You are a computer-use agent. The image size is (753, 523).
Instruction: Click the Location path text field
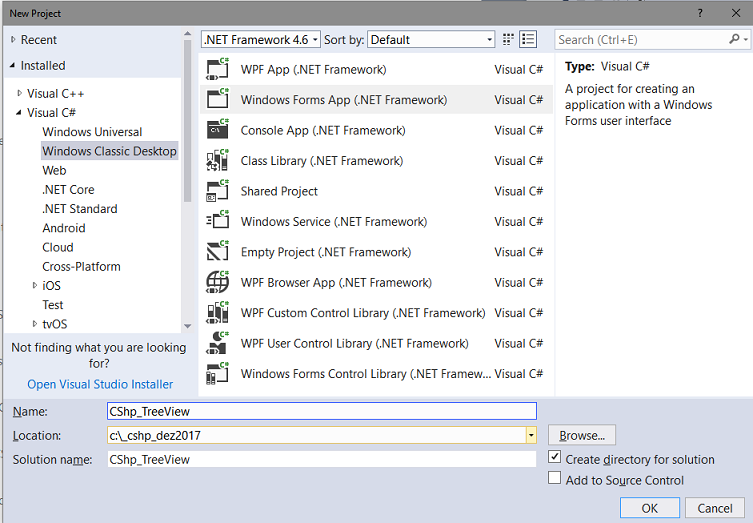tap(316, 436)
